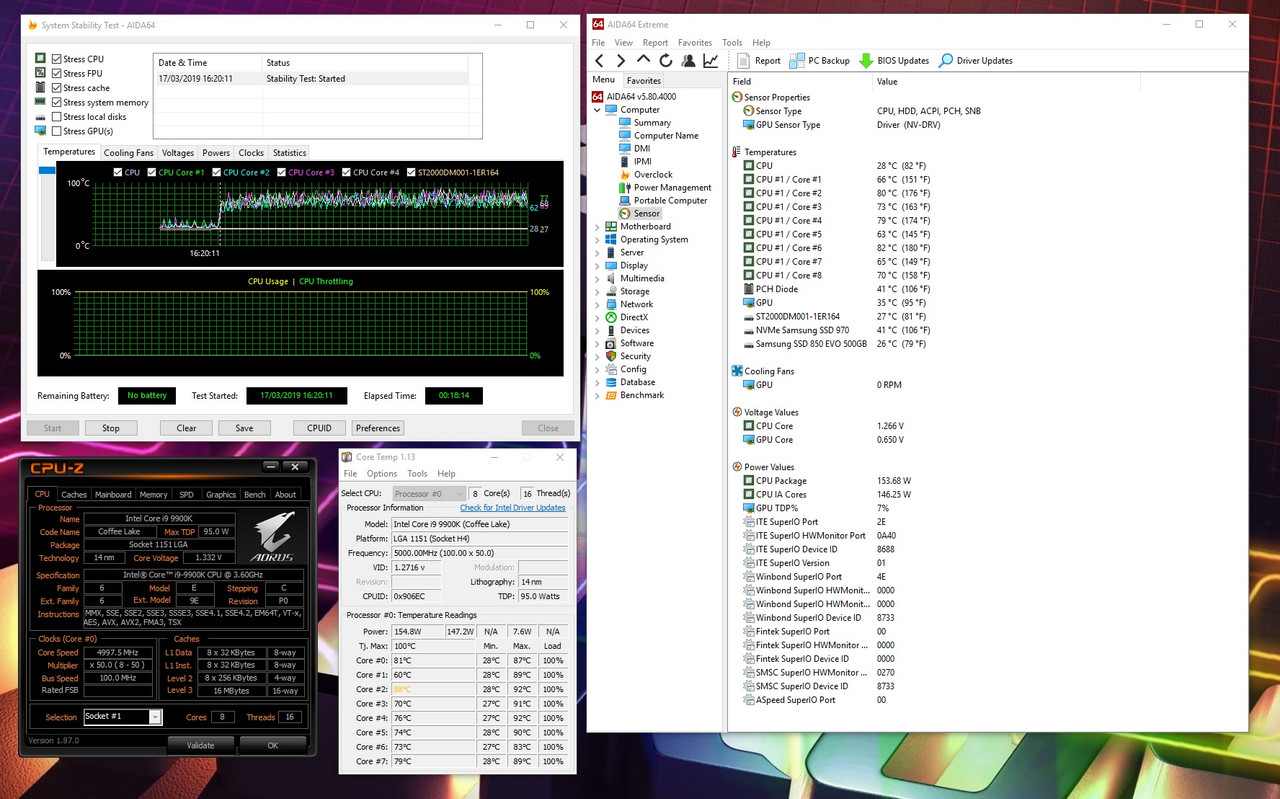This screenshot has height=799, width=1280.
Task: Click Check for Intel Driver Updates link
Action: click(513, 508)
